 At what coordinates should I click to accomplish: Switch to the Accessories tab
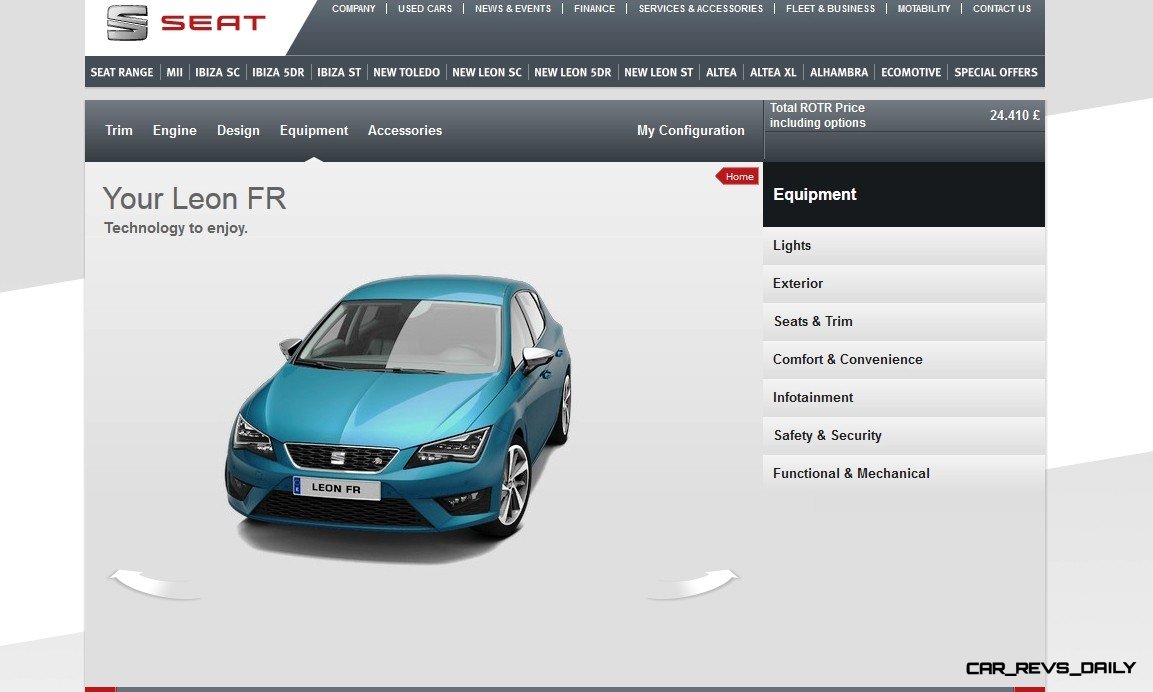coord(405,130)
